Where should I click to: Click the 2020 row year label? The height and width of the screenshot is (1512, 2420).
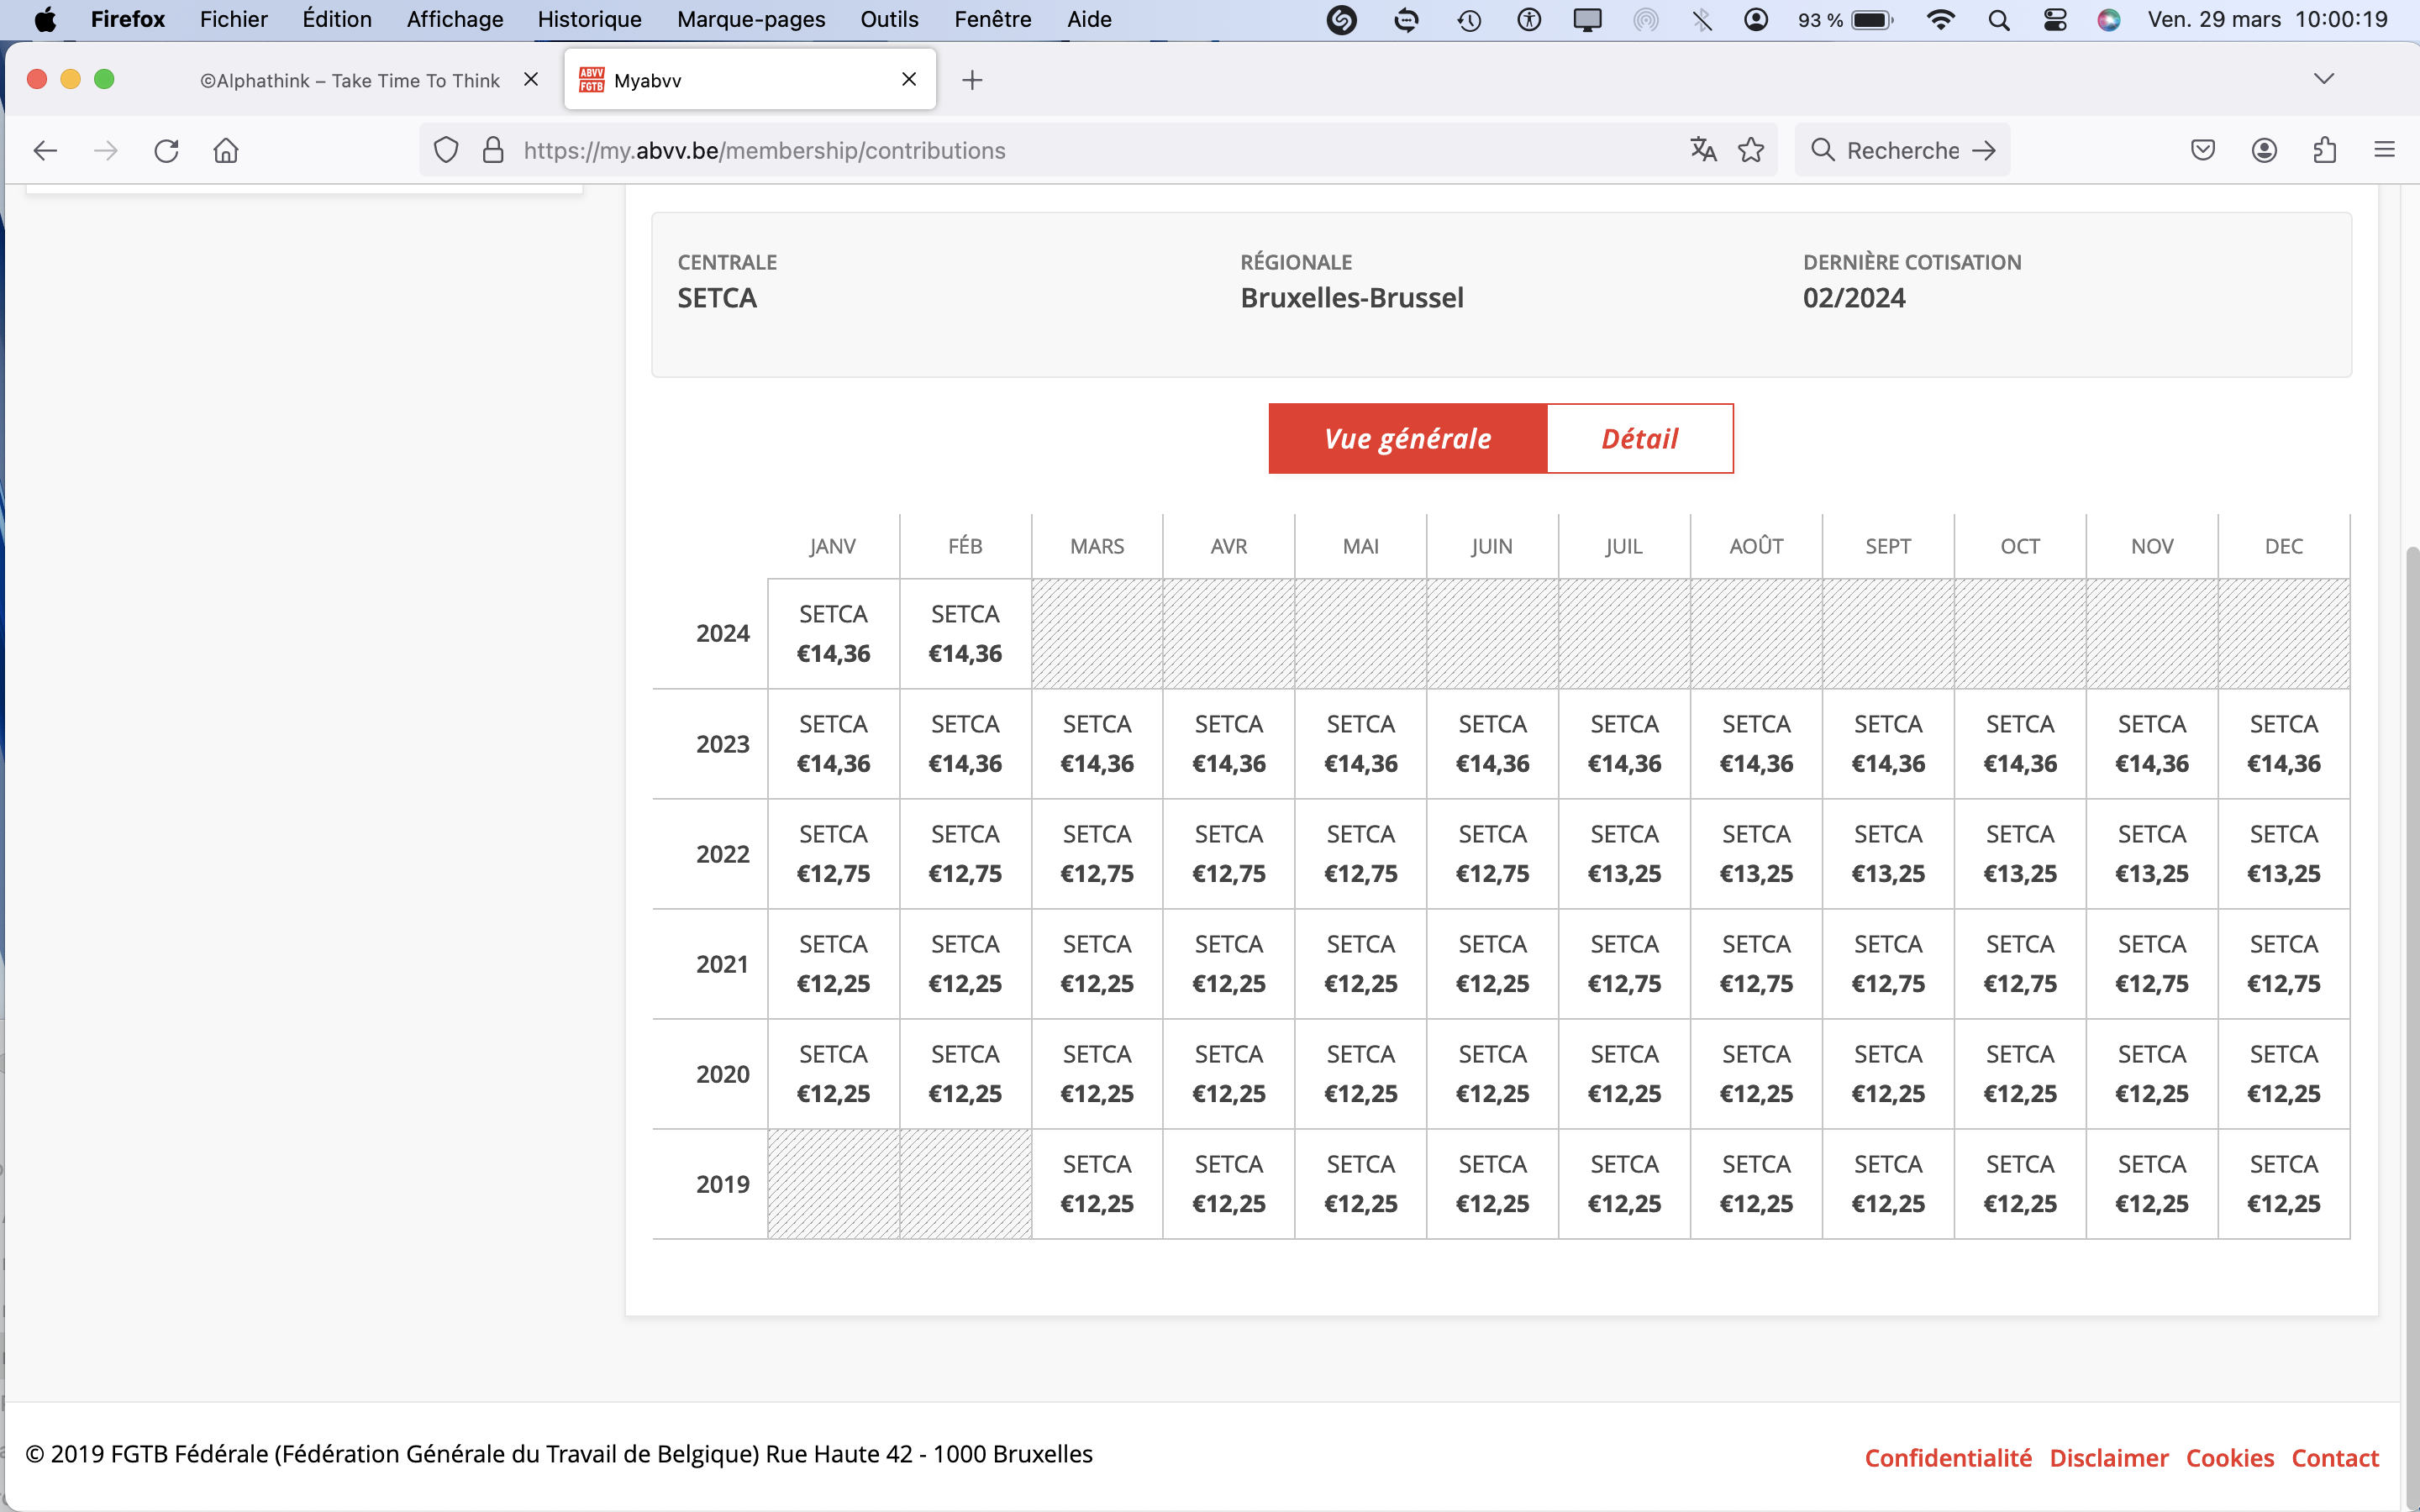(x=722, y=1074)
